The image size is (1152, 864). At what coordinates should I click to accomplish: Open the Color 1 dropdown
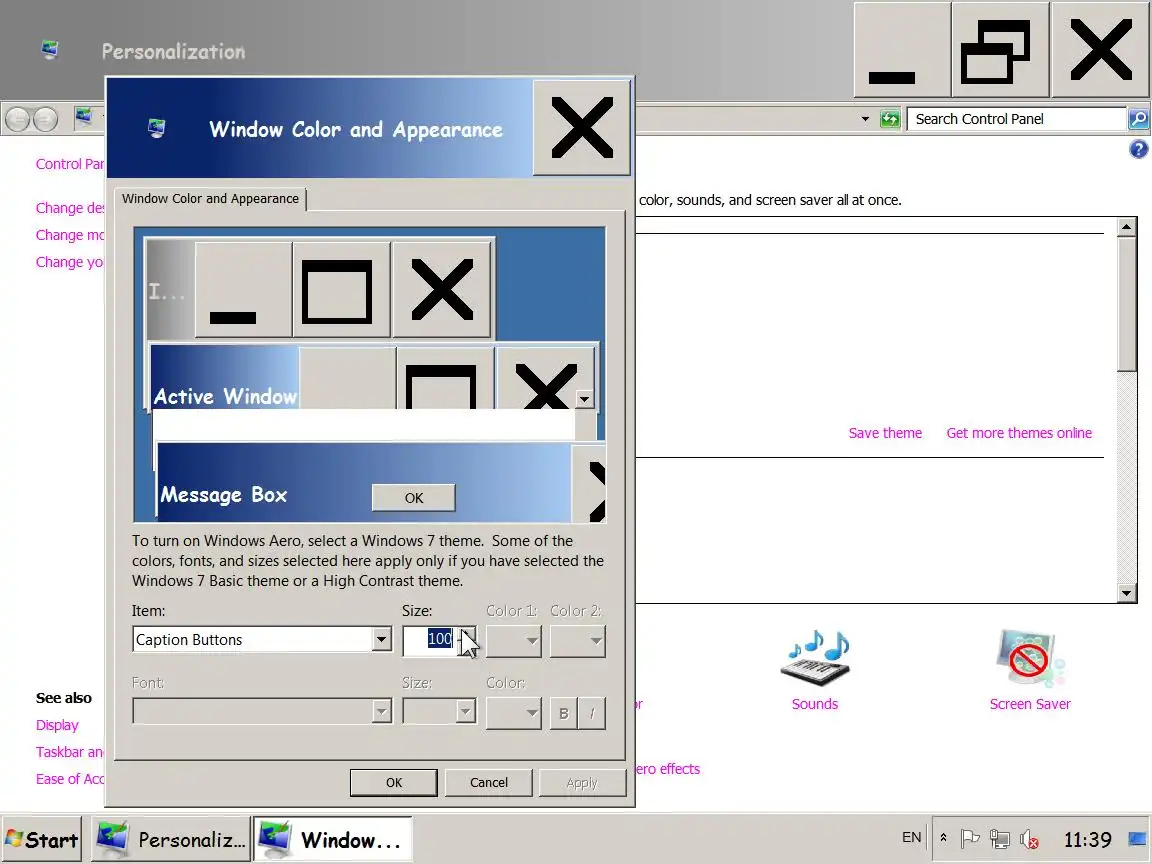tap(514, 641)
